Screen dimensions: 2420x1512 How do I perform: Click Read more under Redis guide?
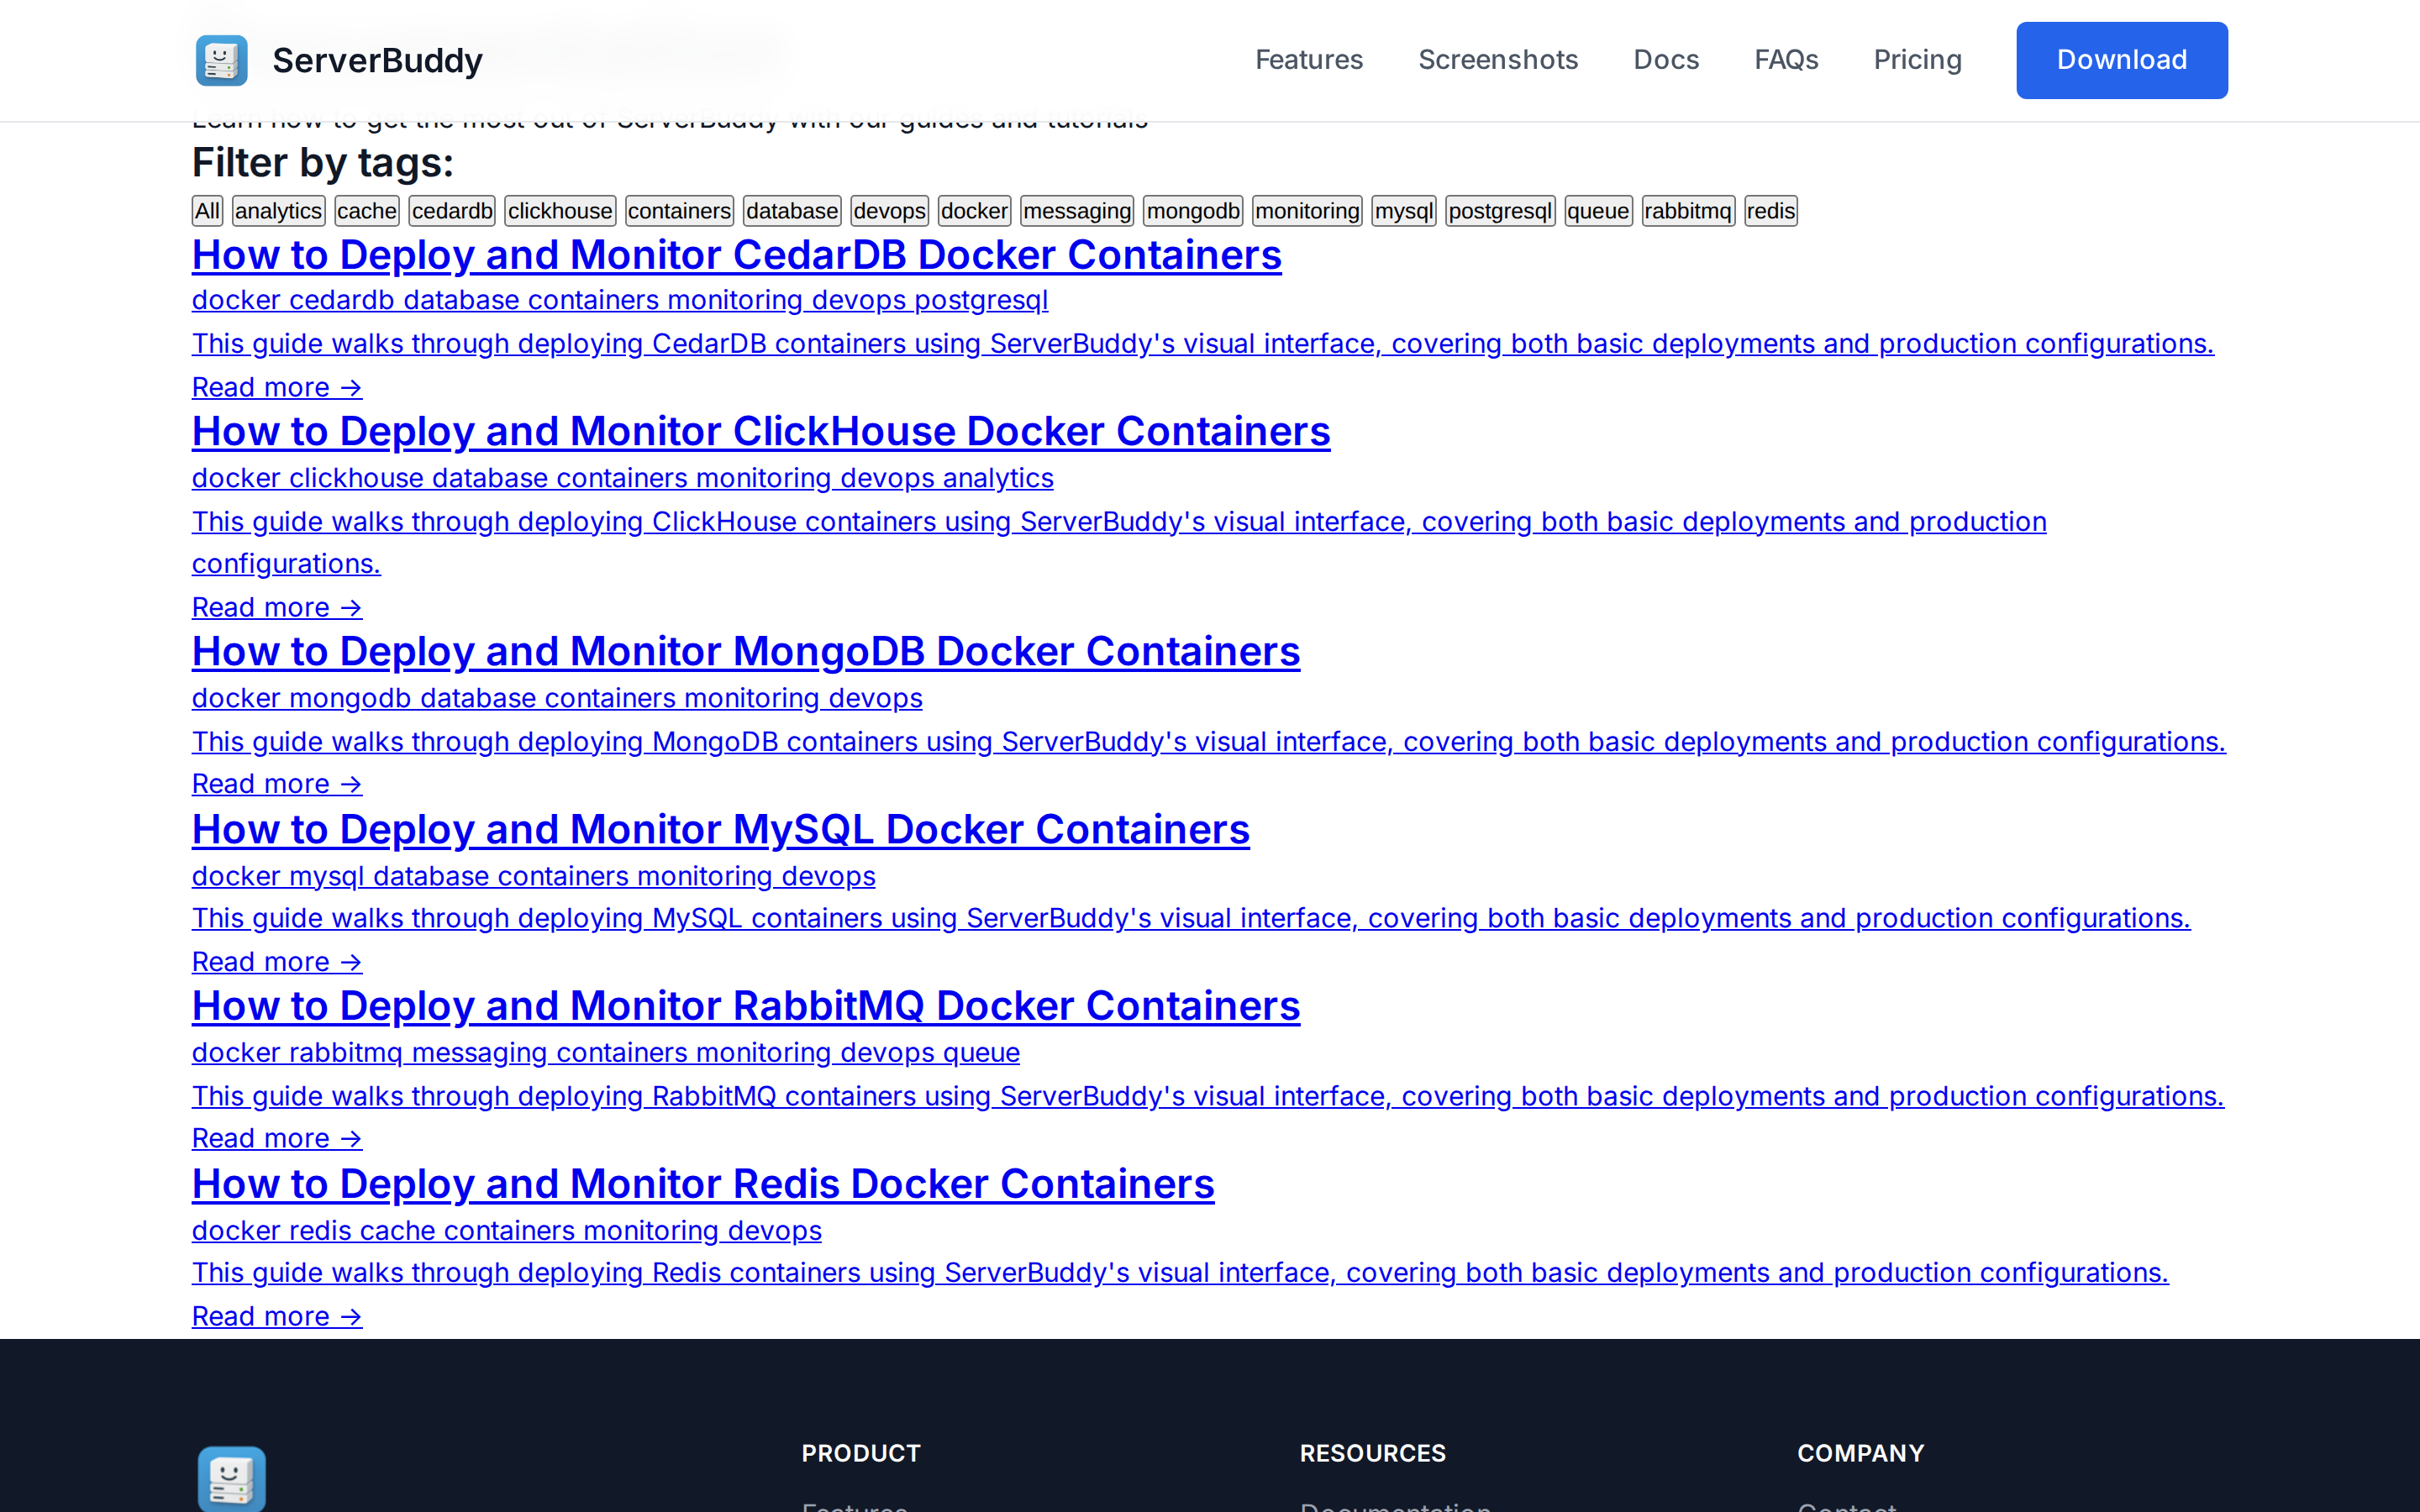pos(277,1316)
